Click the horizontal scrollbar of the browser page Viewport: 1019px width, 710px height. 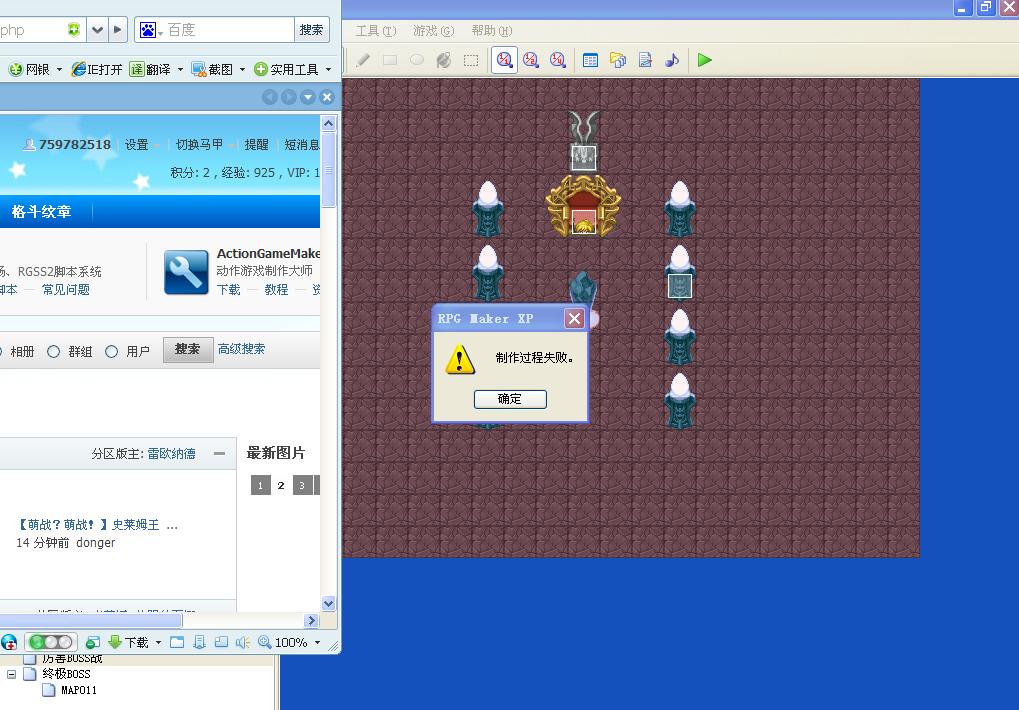91,620
